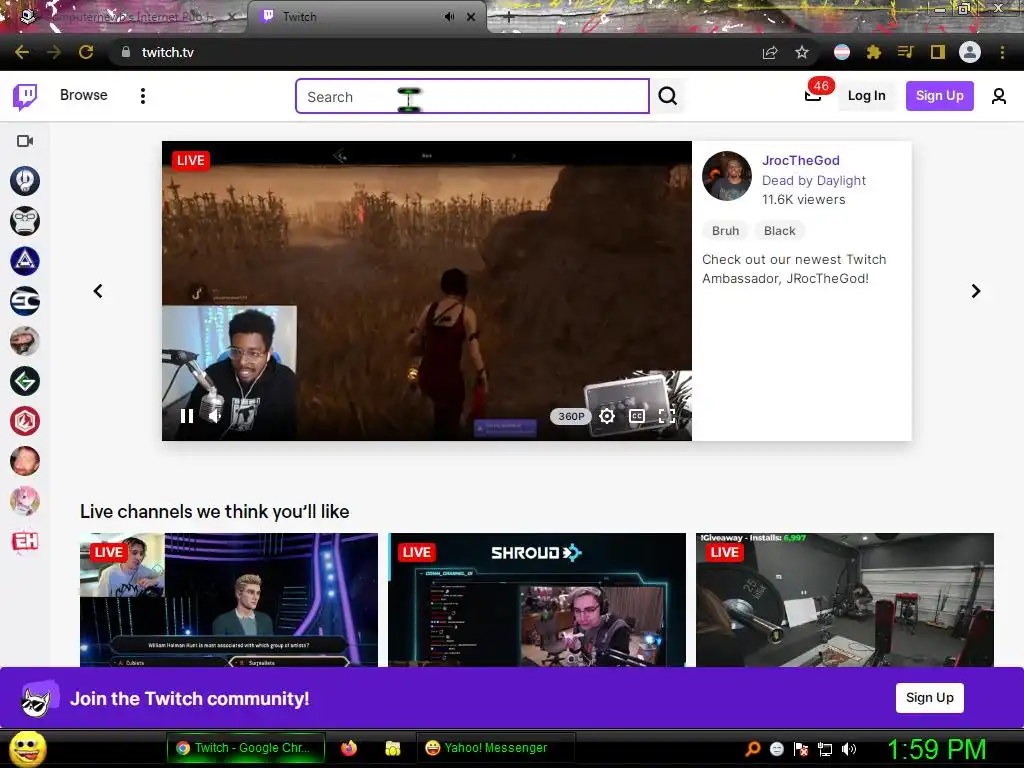This screenshot has width=1024, height=768.
Task: Open the Chrome profile avatar
Action: tap(970, 52)
